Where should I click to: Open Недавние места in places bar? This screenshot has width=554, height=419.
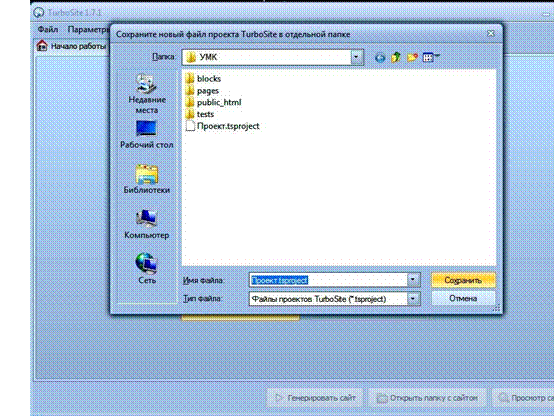(x=147, y=94)
